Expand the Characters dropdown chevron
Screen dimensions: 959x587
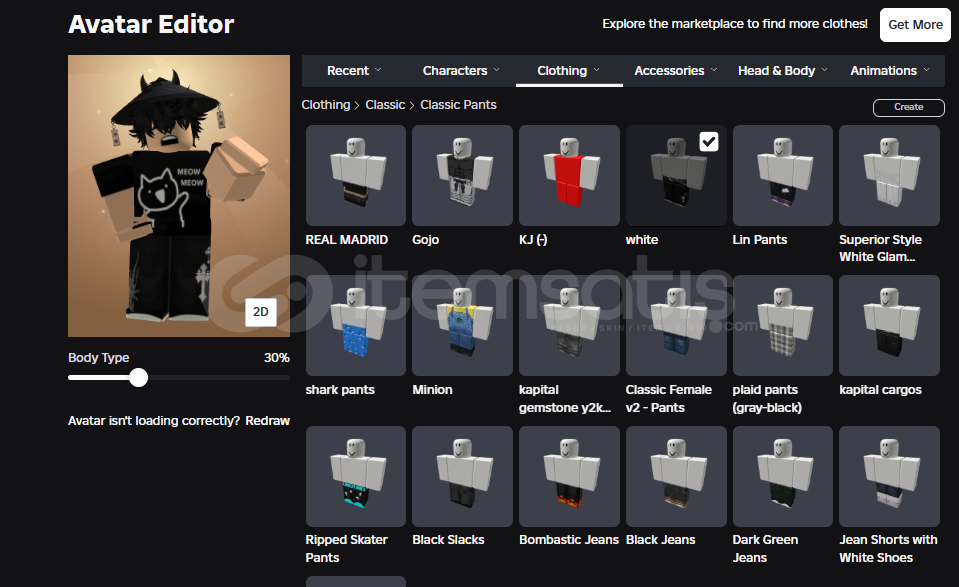[497, 70]
